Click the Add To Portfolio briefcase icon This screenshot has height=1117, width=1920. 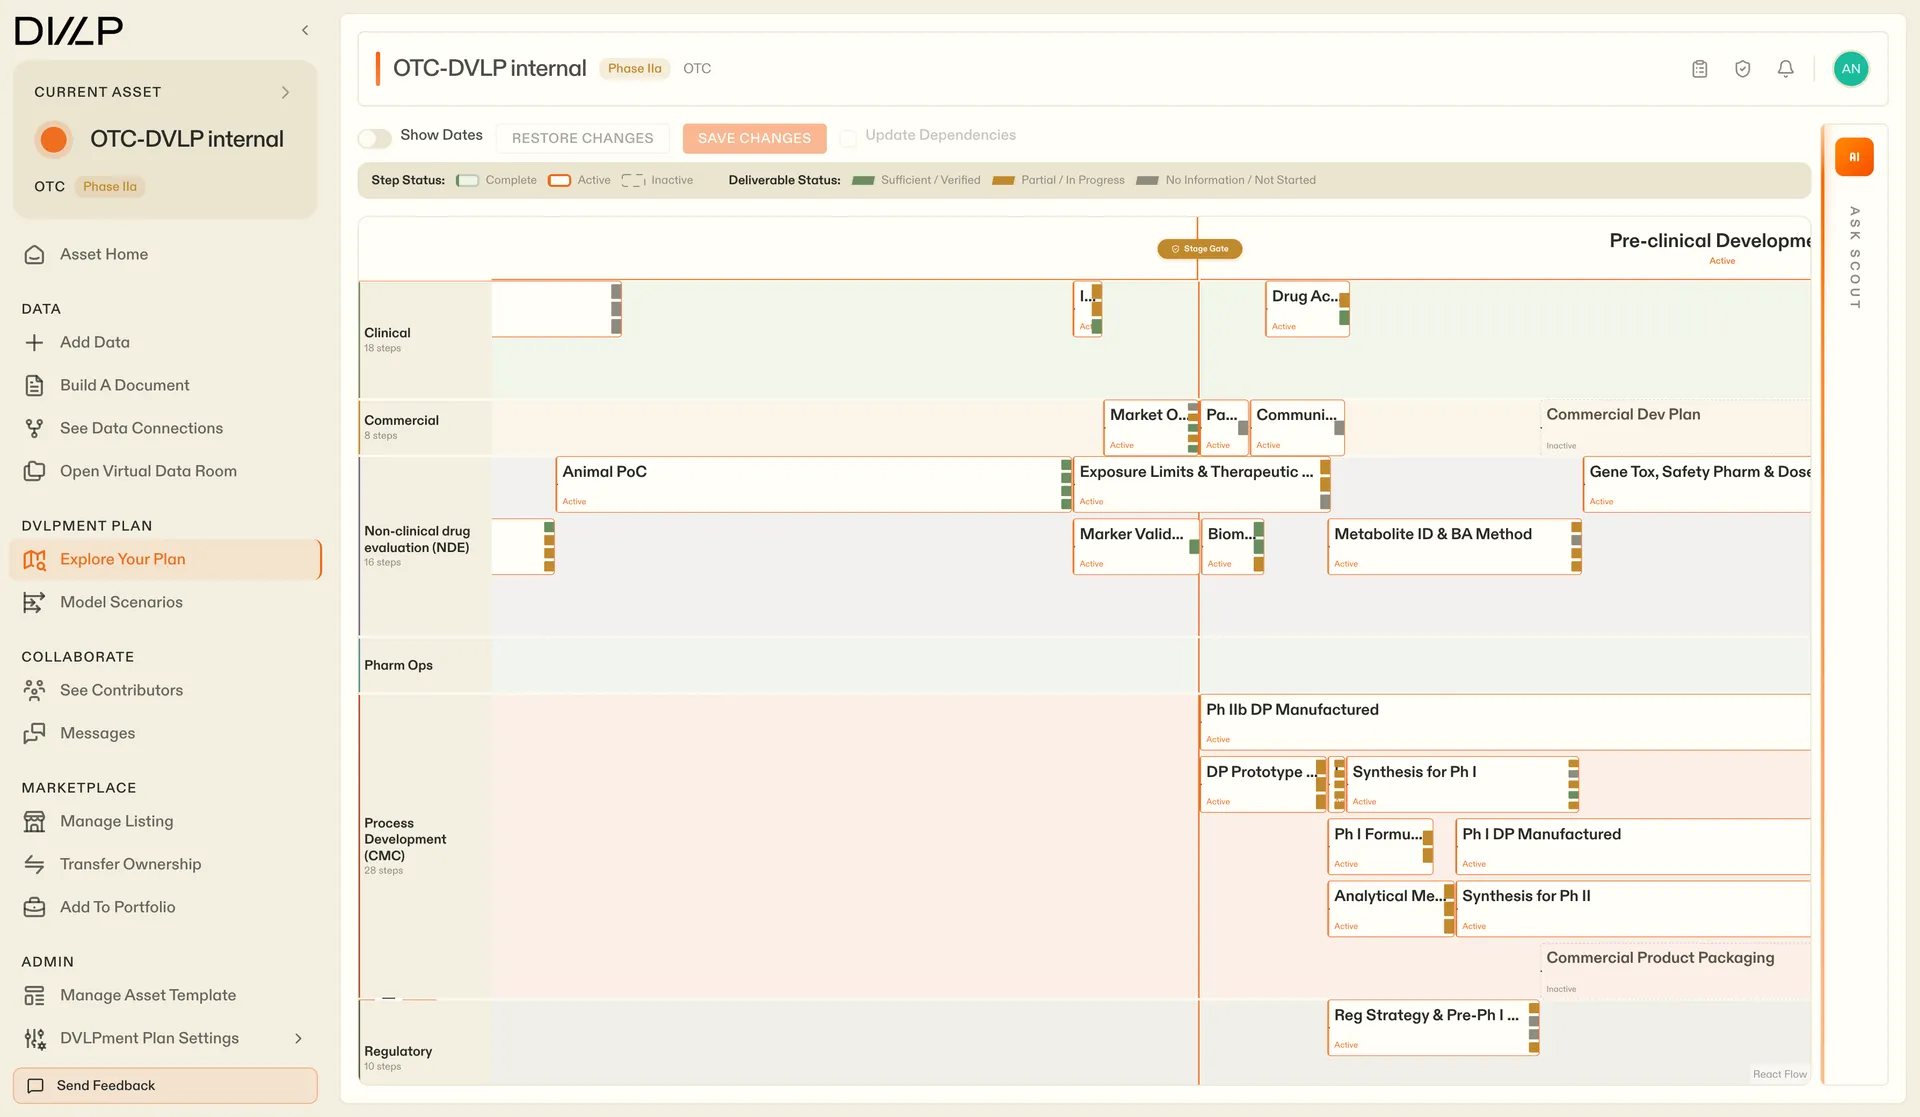(x=34, y=908)
